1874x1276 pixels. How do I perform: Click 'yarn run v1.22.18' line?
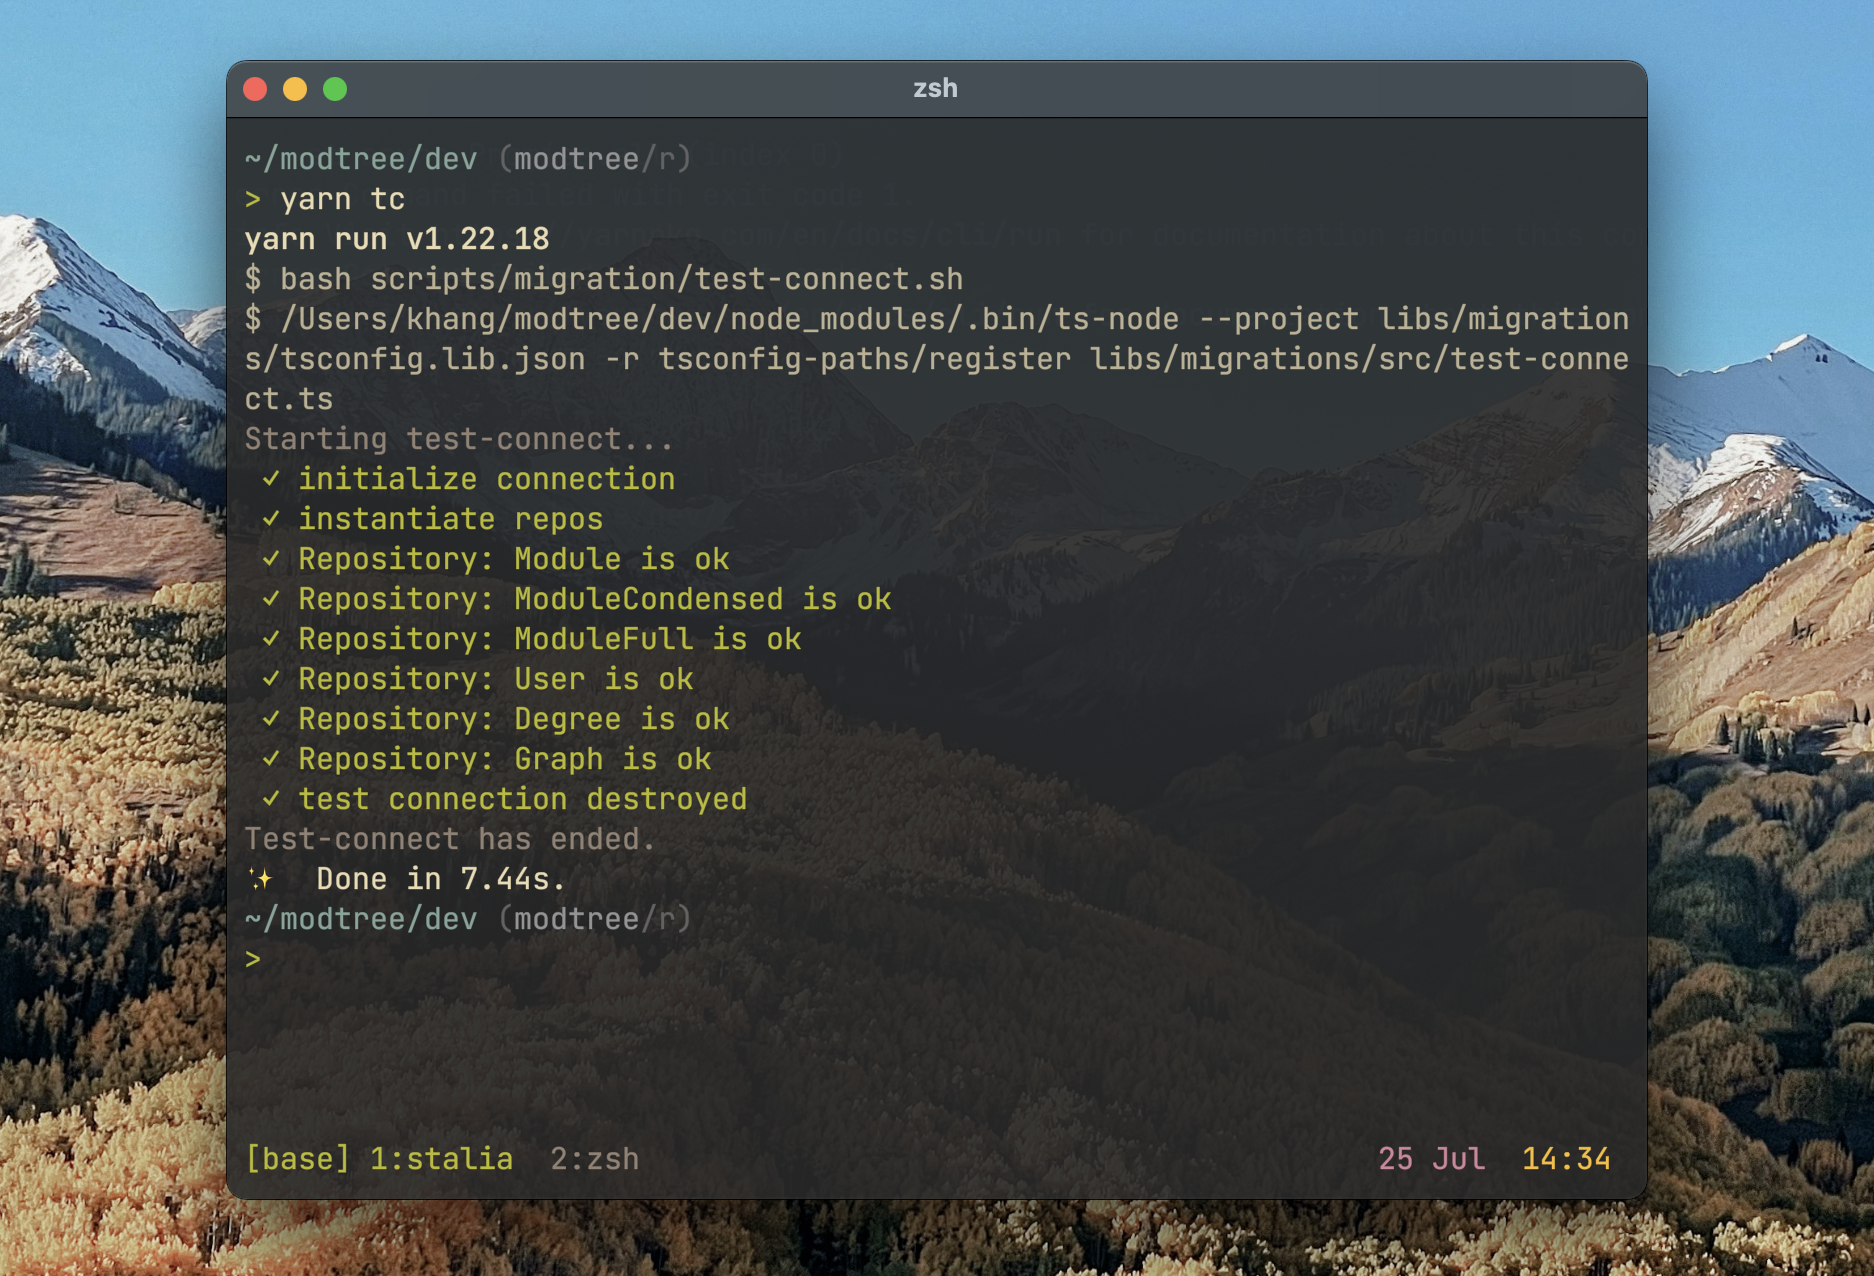click(x=397, y=239)
